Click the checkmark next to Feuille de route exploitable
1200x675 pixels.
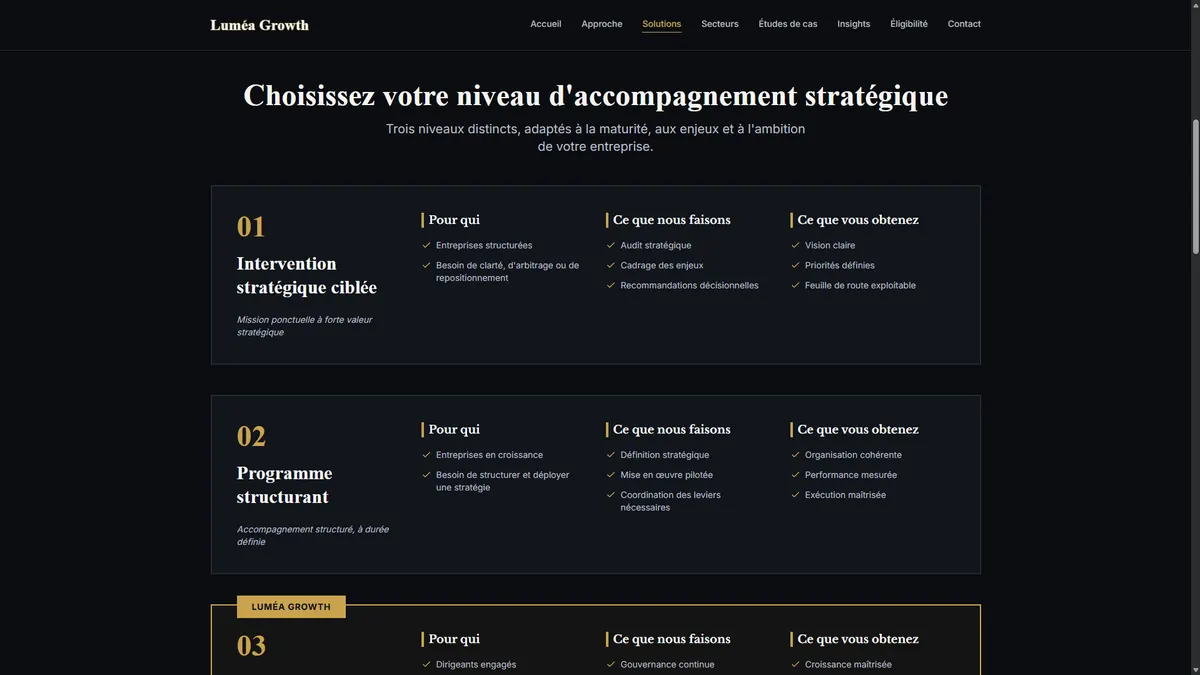coord(795,285)
